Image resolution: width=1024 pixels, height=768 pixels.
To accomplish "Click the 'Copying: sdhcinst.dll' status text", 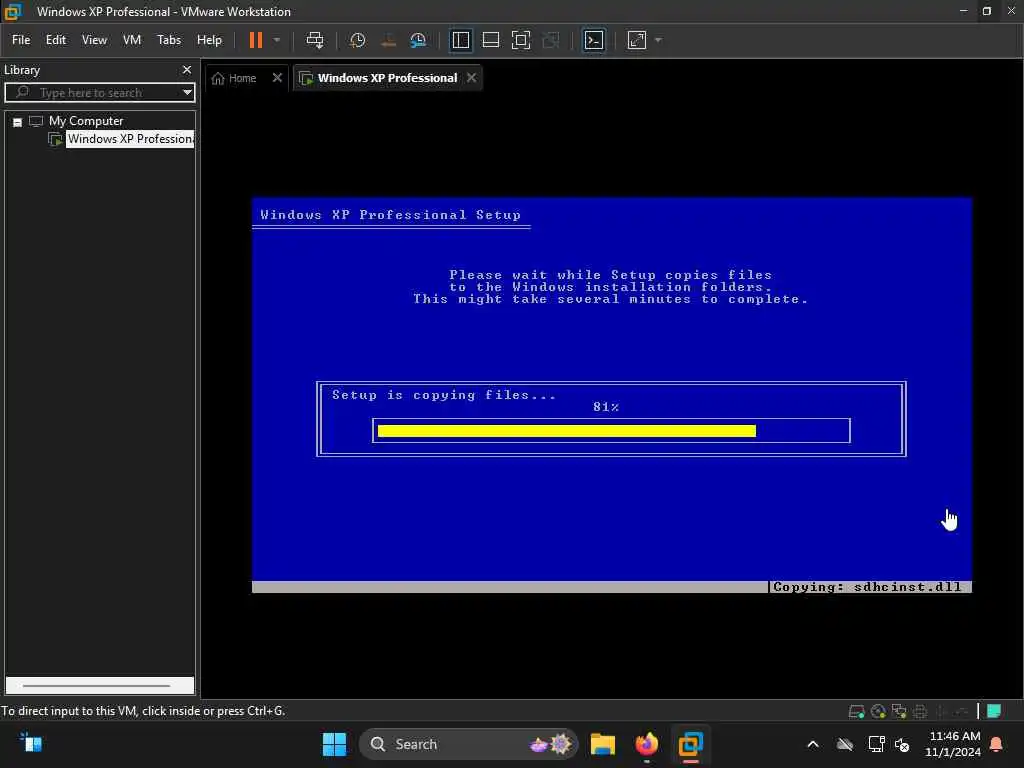I will (867, 587).
